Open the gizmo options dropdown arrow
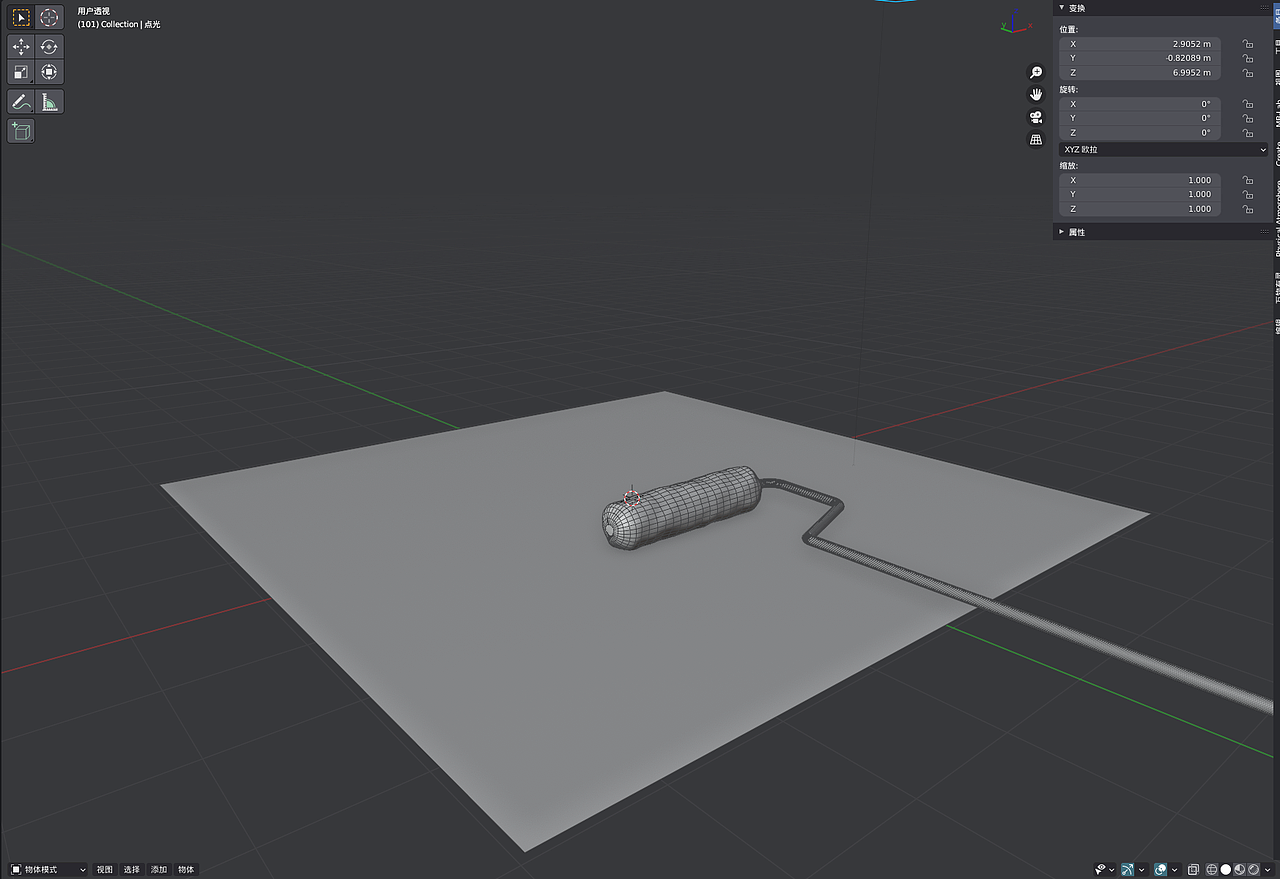The image size is (1280, 879). (x=1141, y=870)
